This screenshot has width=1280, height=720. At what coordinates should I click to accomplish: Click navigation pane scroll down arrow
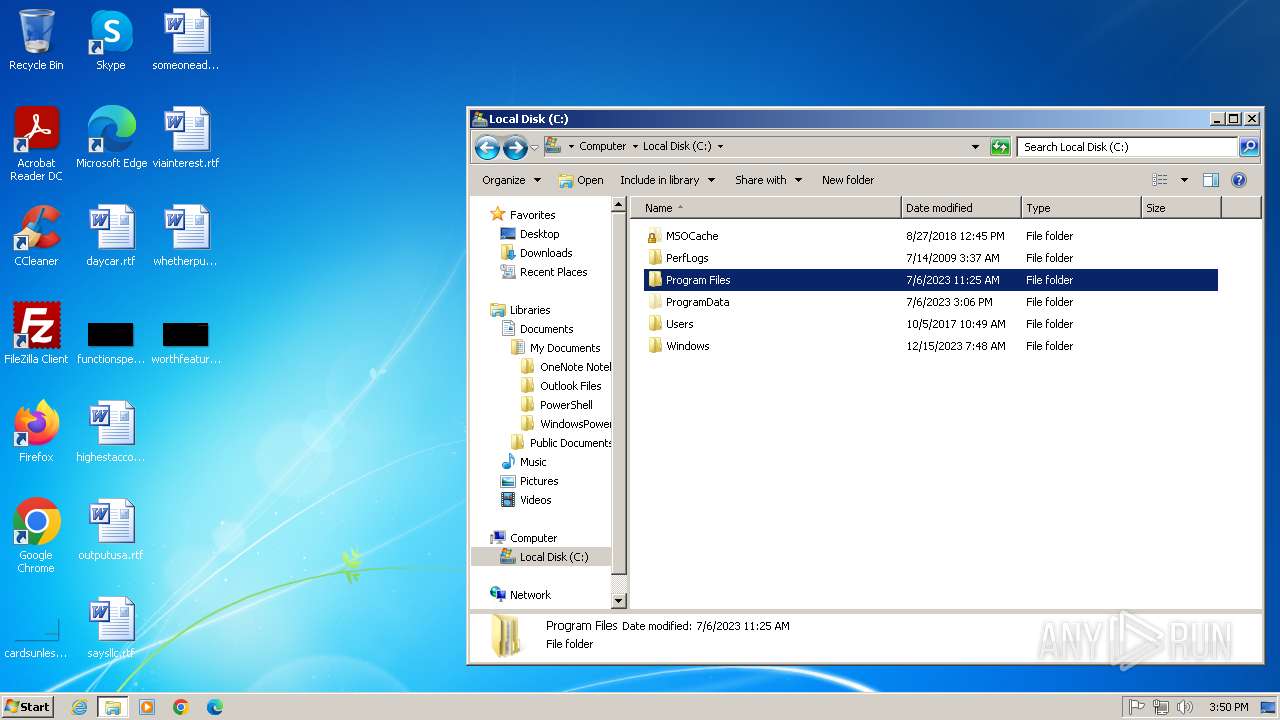pos(619,601)
